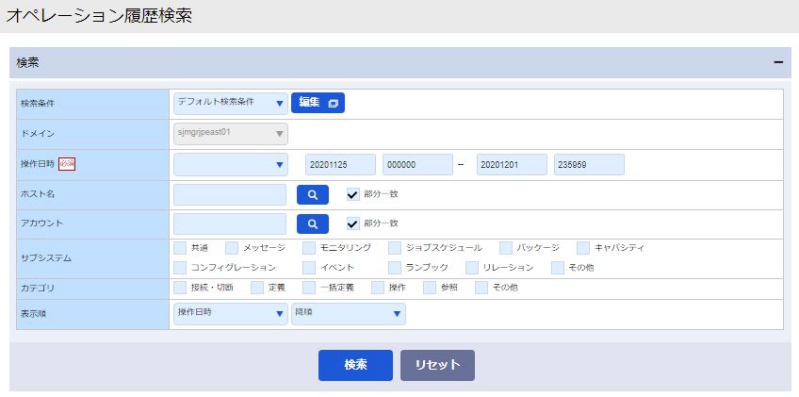Check the 操作 category checkbox
The height and width of the screenshot is (397, 799).
point(378,288)
